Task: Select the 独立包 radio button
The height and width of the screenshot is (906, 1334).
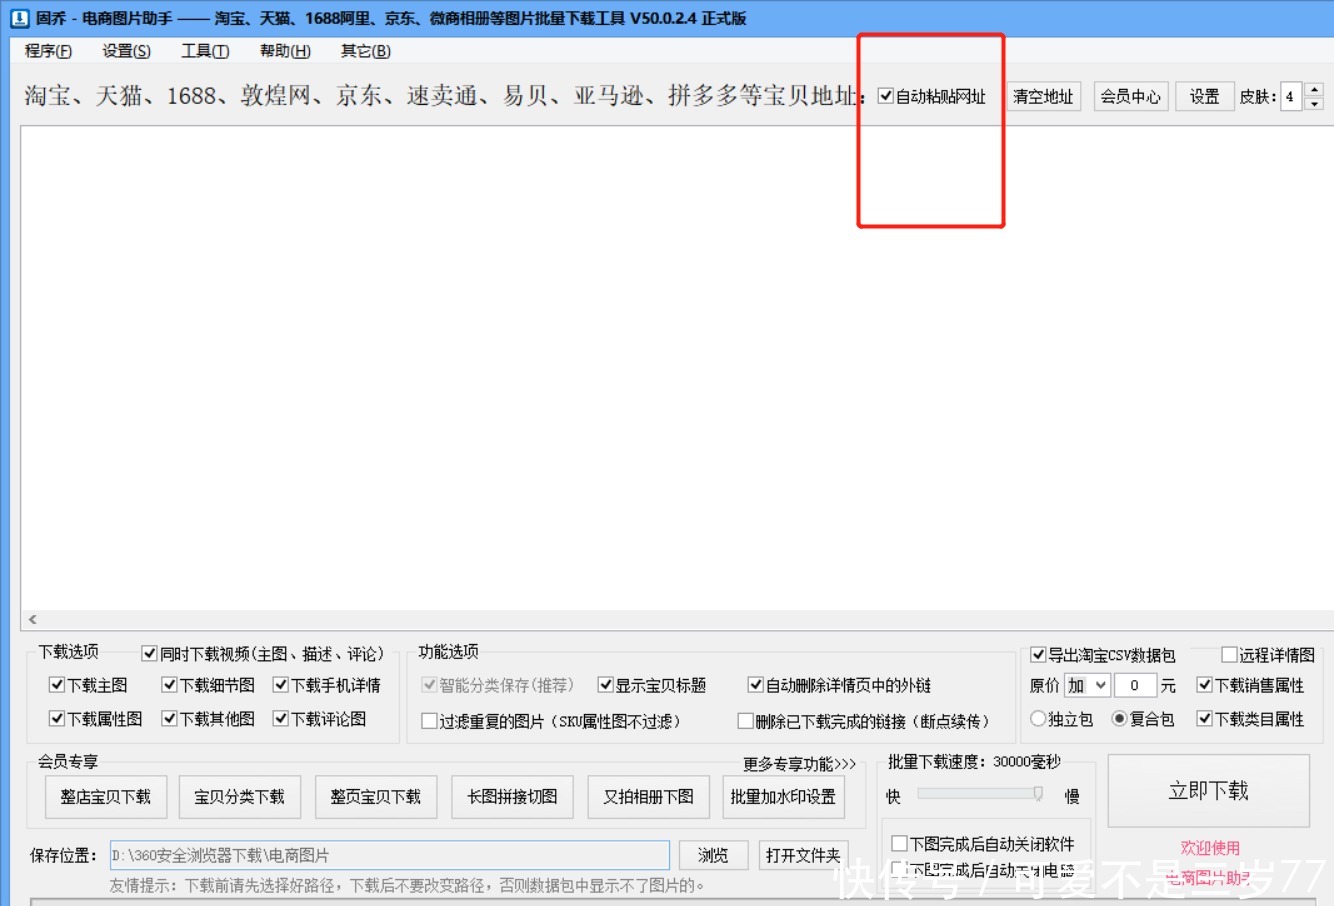Action: point(1038,719)
